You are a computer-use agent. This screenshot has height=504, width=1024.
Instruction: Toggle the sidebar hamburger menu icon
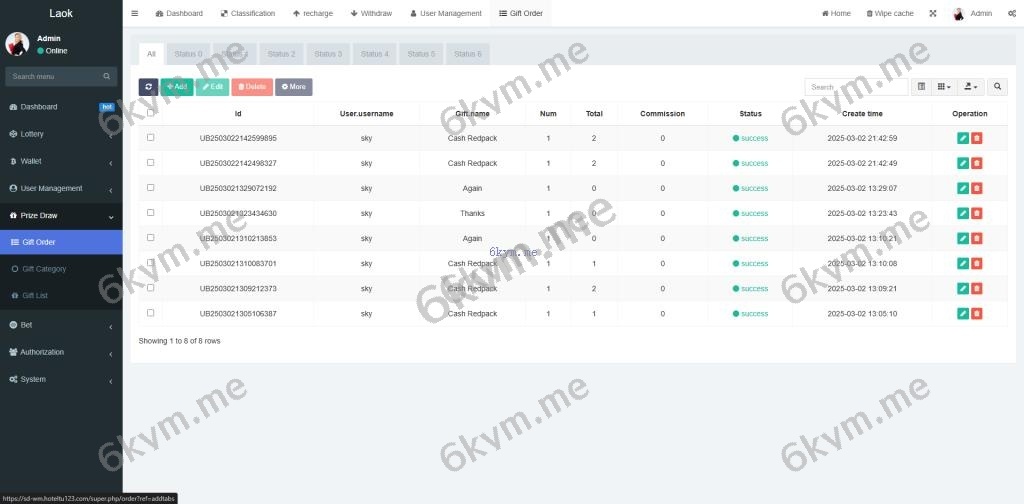click(135, 13)
